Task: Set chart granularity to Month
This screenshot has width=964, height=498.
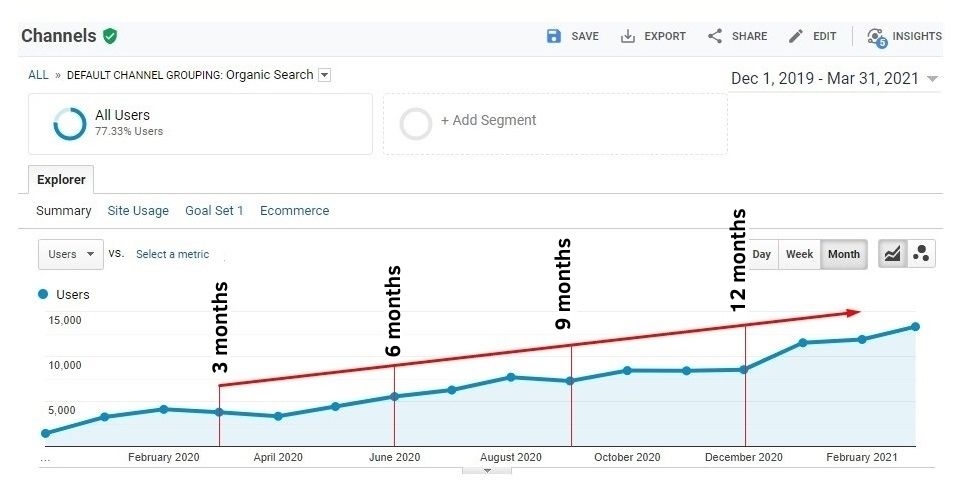Action: tap(843, 254)
